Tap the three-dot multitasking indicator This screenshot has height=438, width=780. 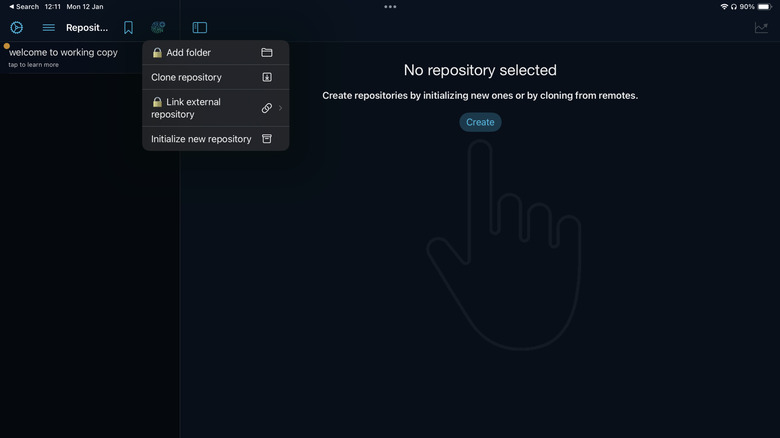(x=390, y=7)
